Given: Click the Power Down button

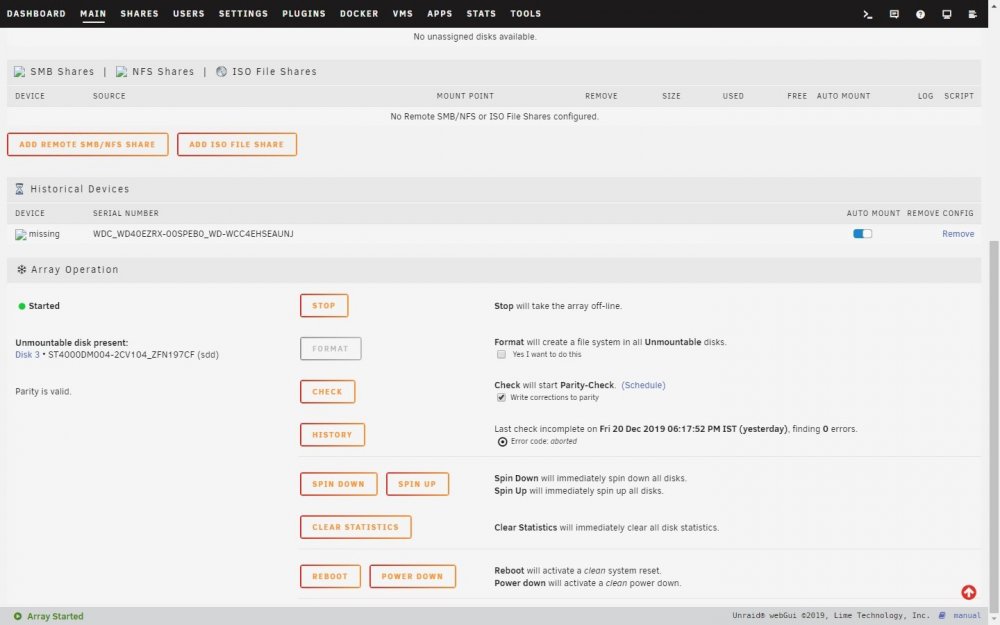Looking at the screenshot, I should [x=413, y=577].
